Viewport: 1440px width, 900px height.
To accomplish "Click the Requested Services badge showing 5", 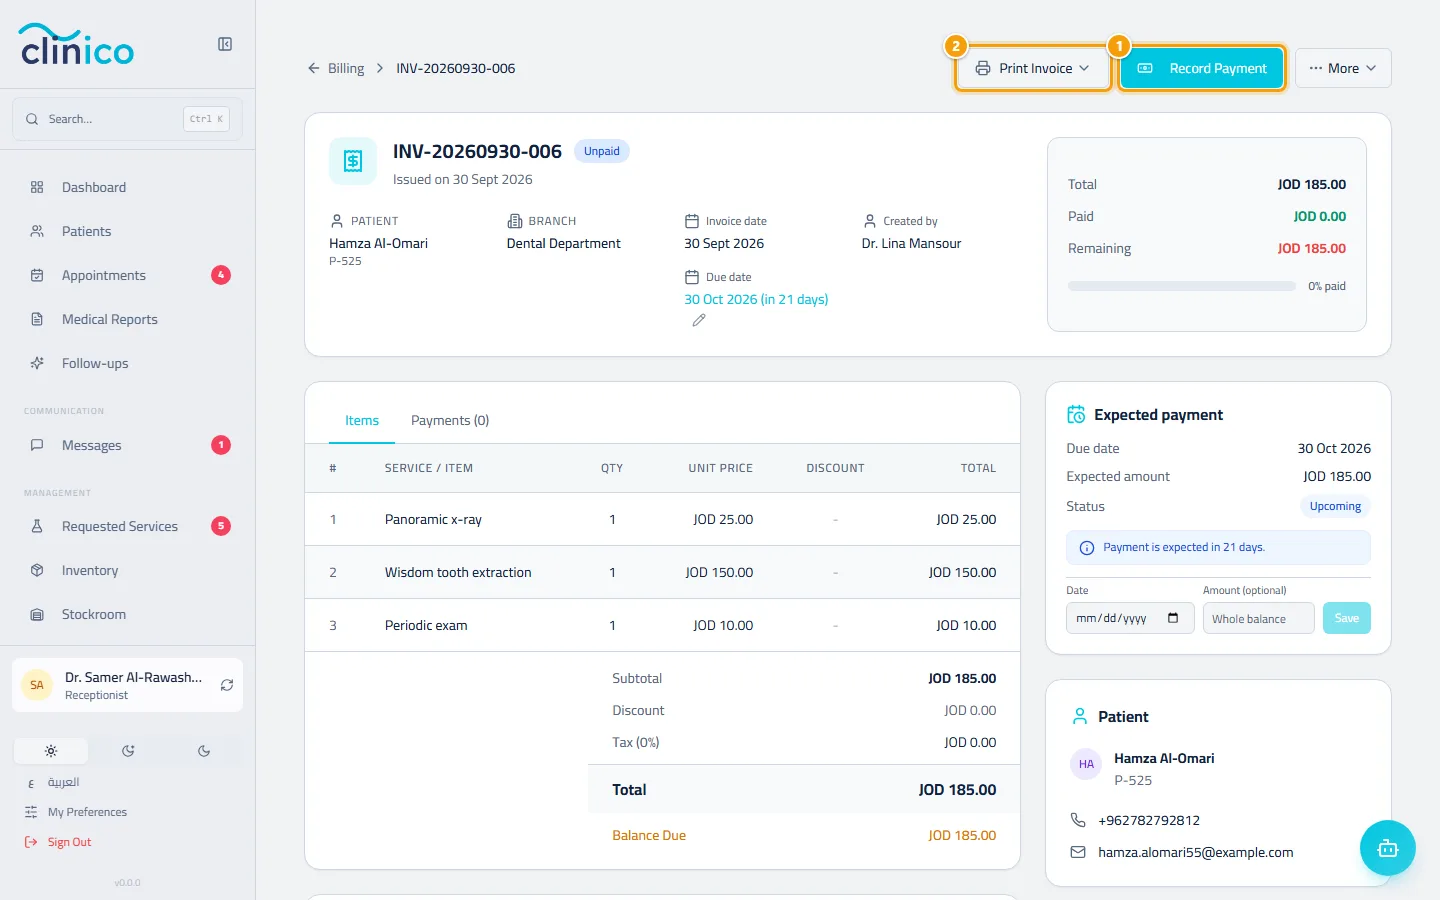I will click(x=221, y=526).
